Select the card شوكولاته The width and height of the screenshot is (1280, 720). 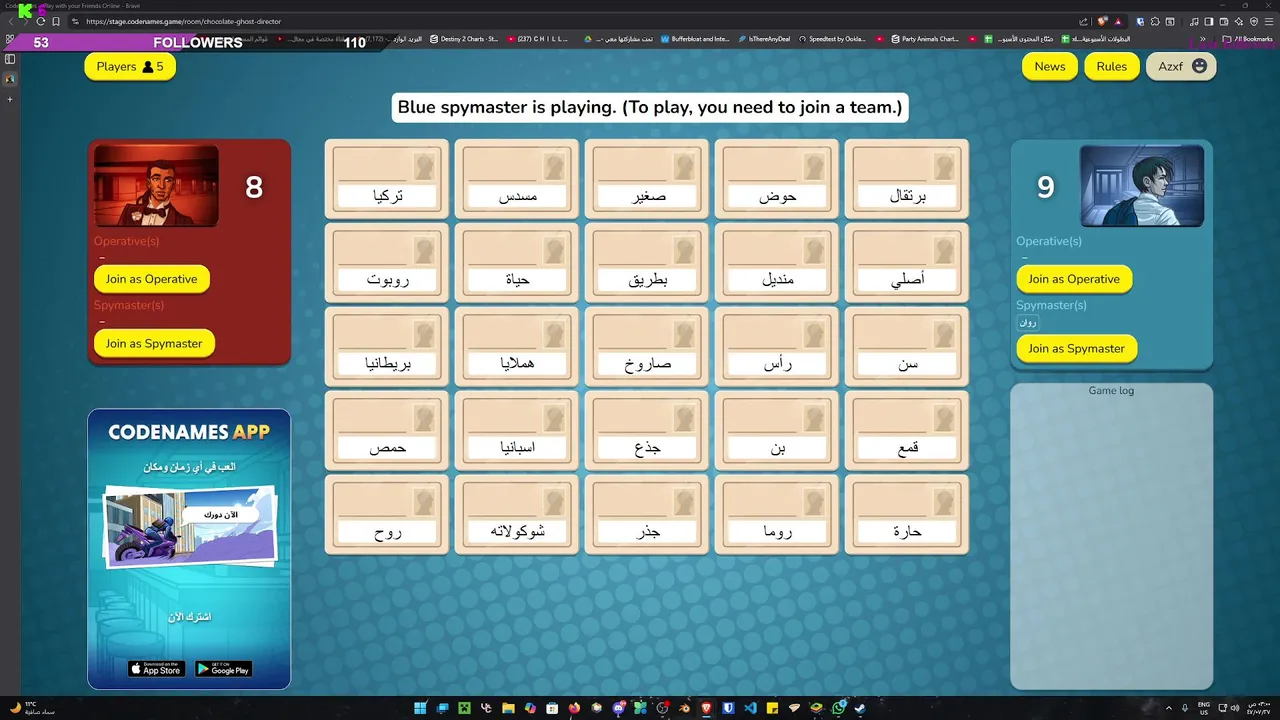coord(517,515)
